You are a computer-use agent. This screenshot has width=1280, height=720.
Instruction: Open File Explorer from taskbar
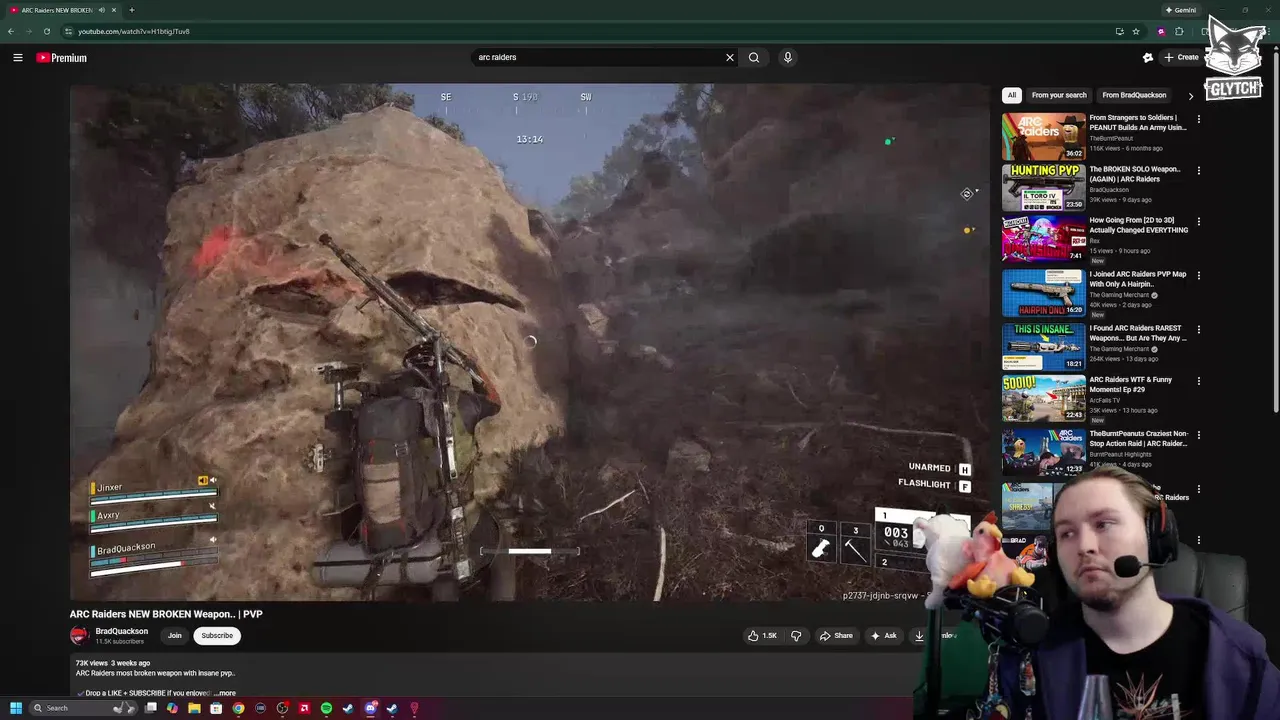point(194,708)
